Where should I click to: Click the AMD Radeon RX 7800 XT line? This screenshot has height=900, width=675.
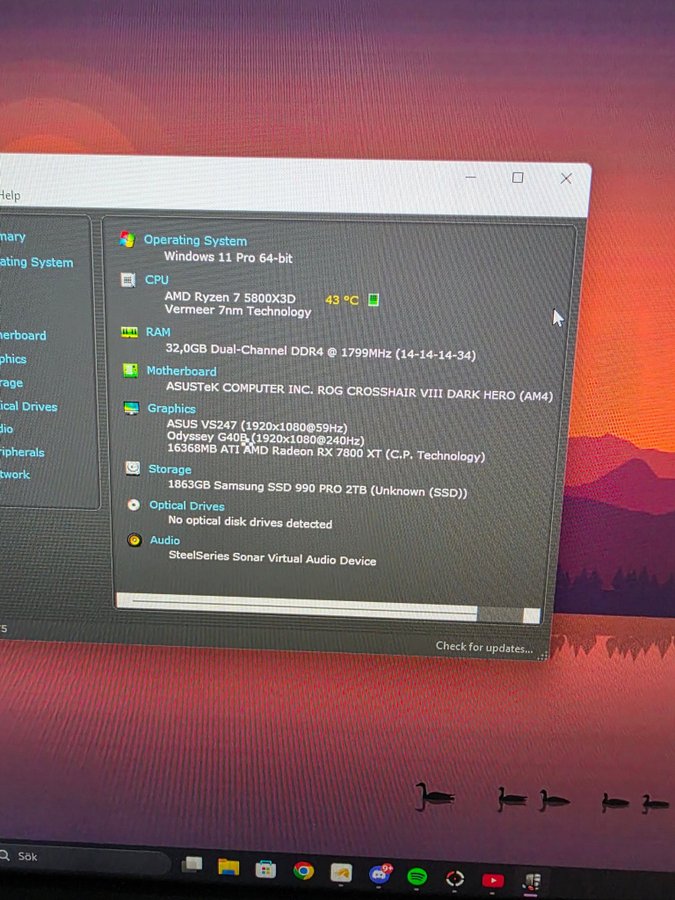[x=326, y=452]
